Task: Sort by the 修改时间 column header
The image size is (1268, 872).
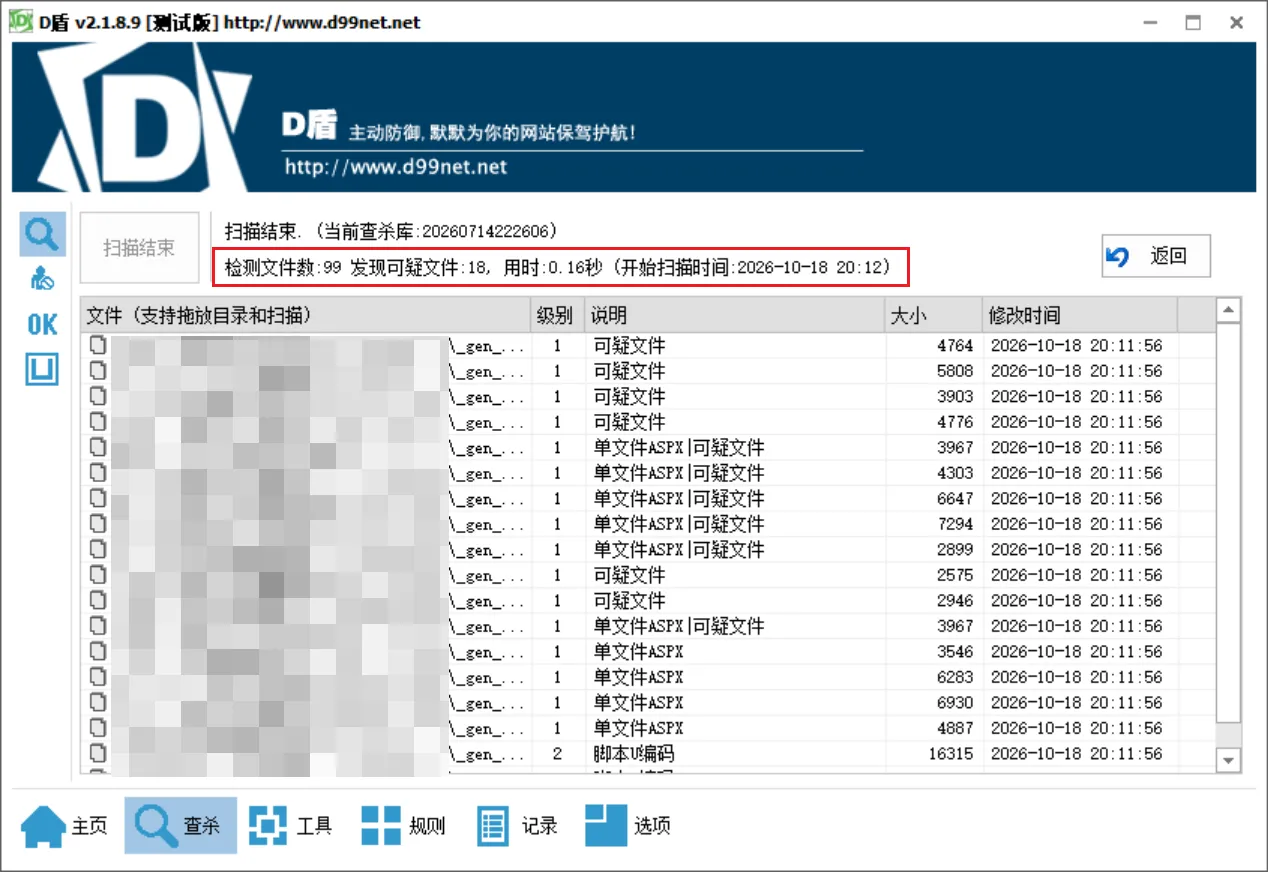Action: click(x=1080, y=316)
